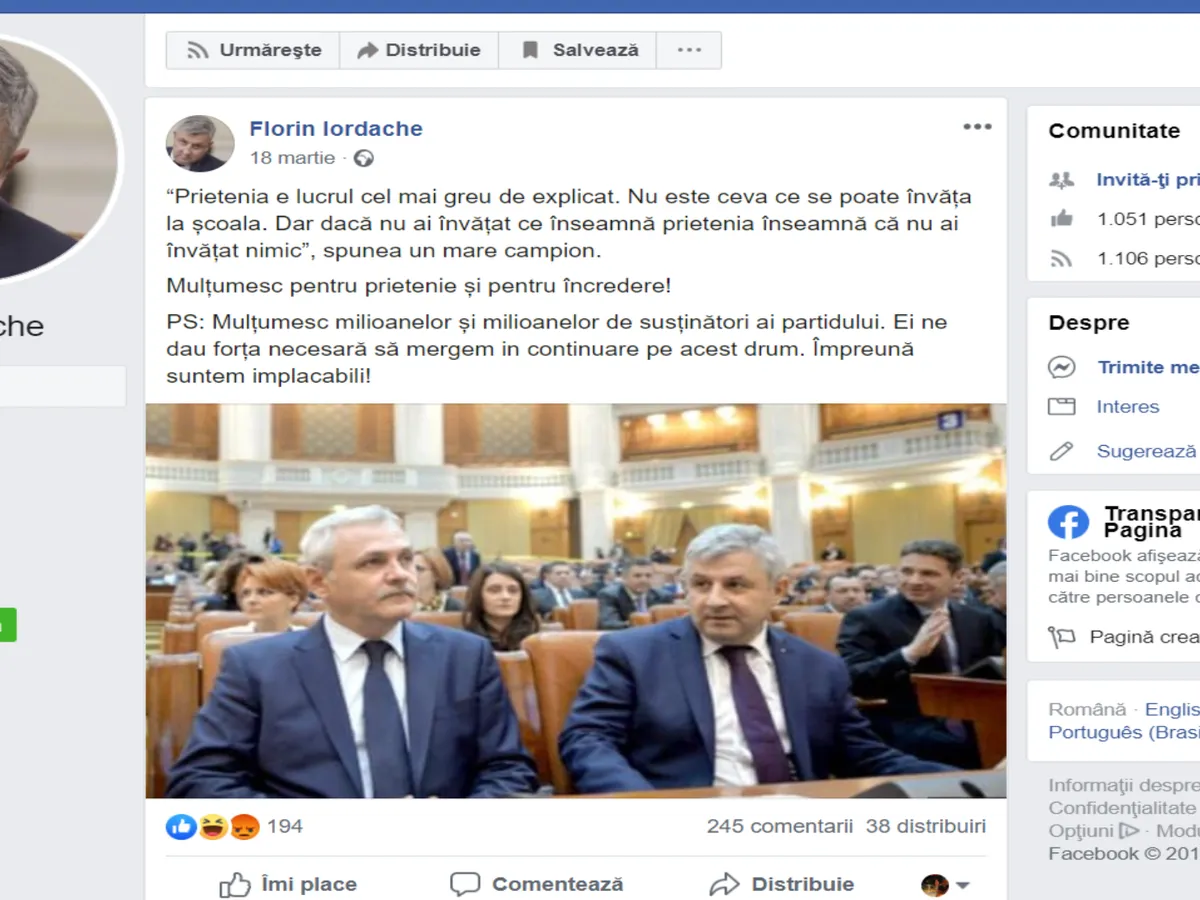Open the 245 comentarii link
Screen dimensions: 1200x900
(780, 826)
